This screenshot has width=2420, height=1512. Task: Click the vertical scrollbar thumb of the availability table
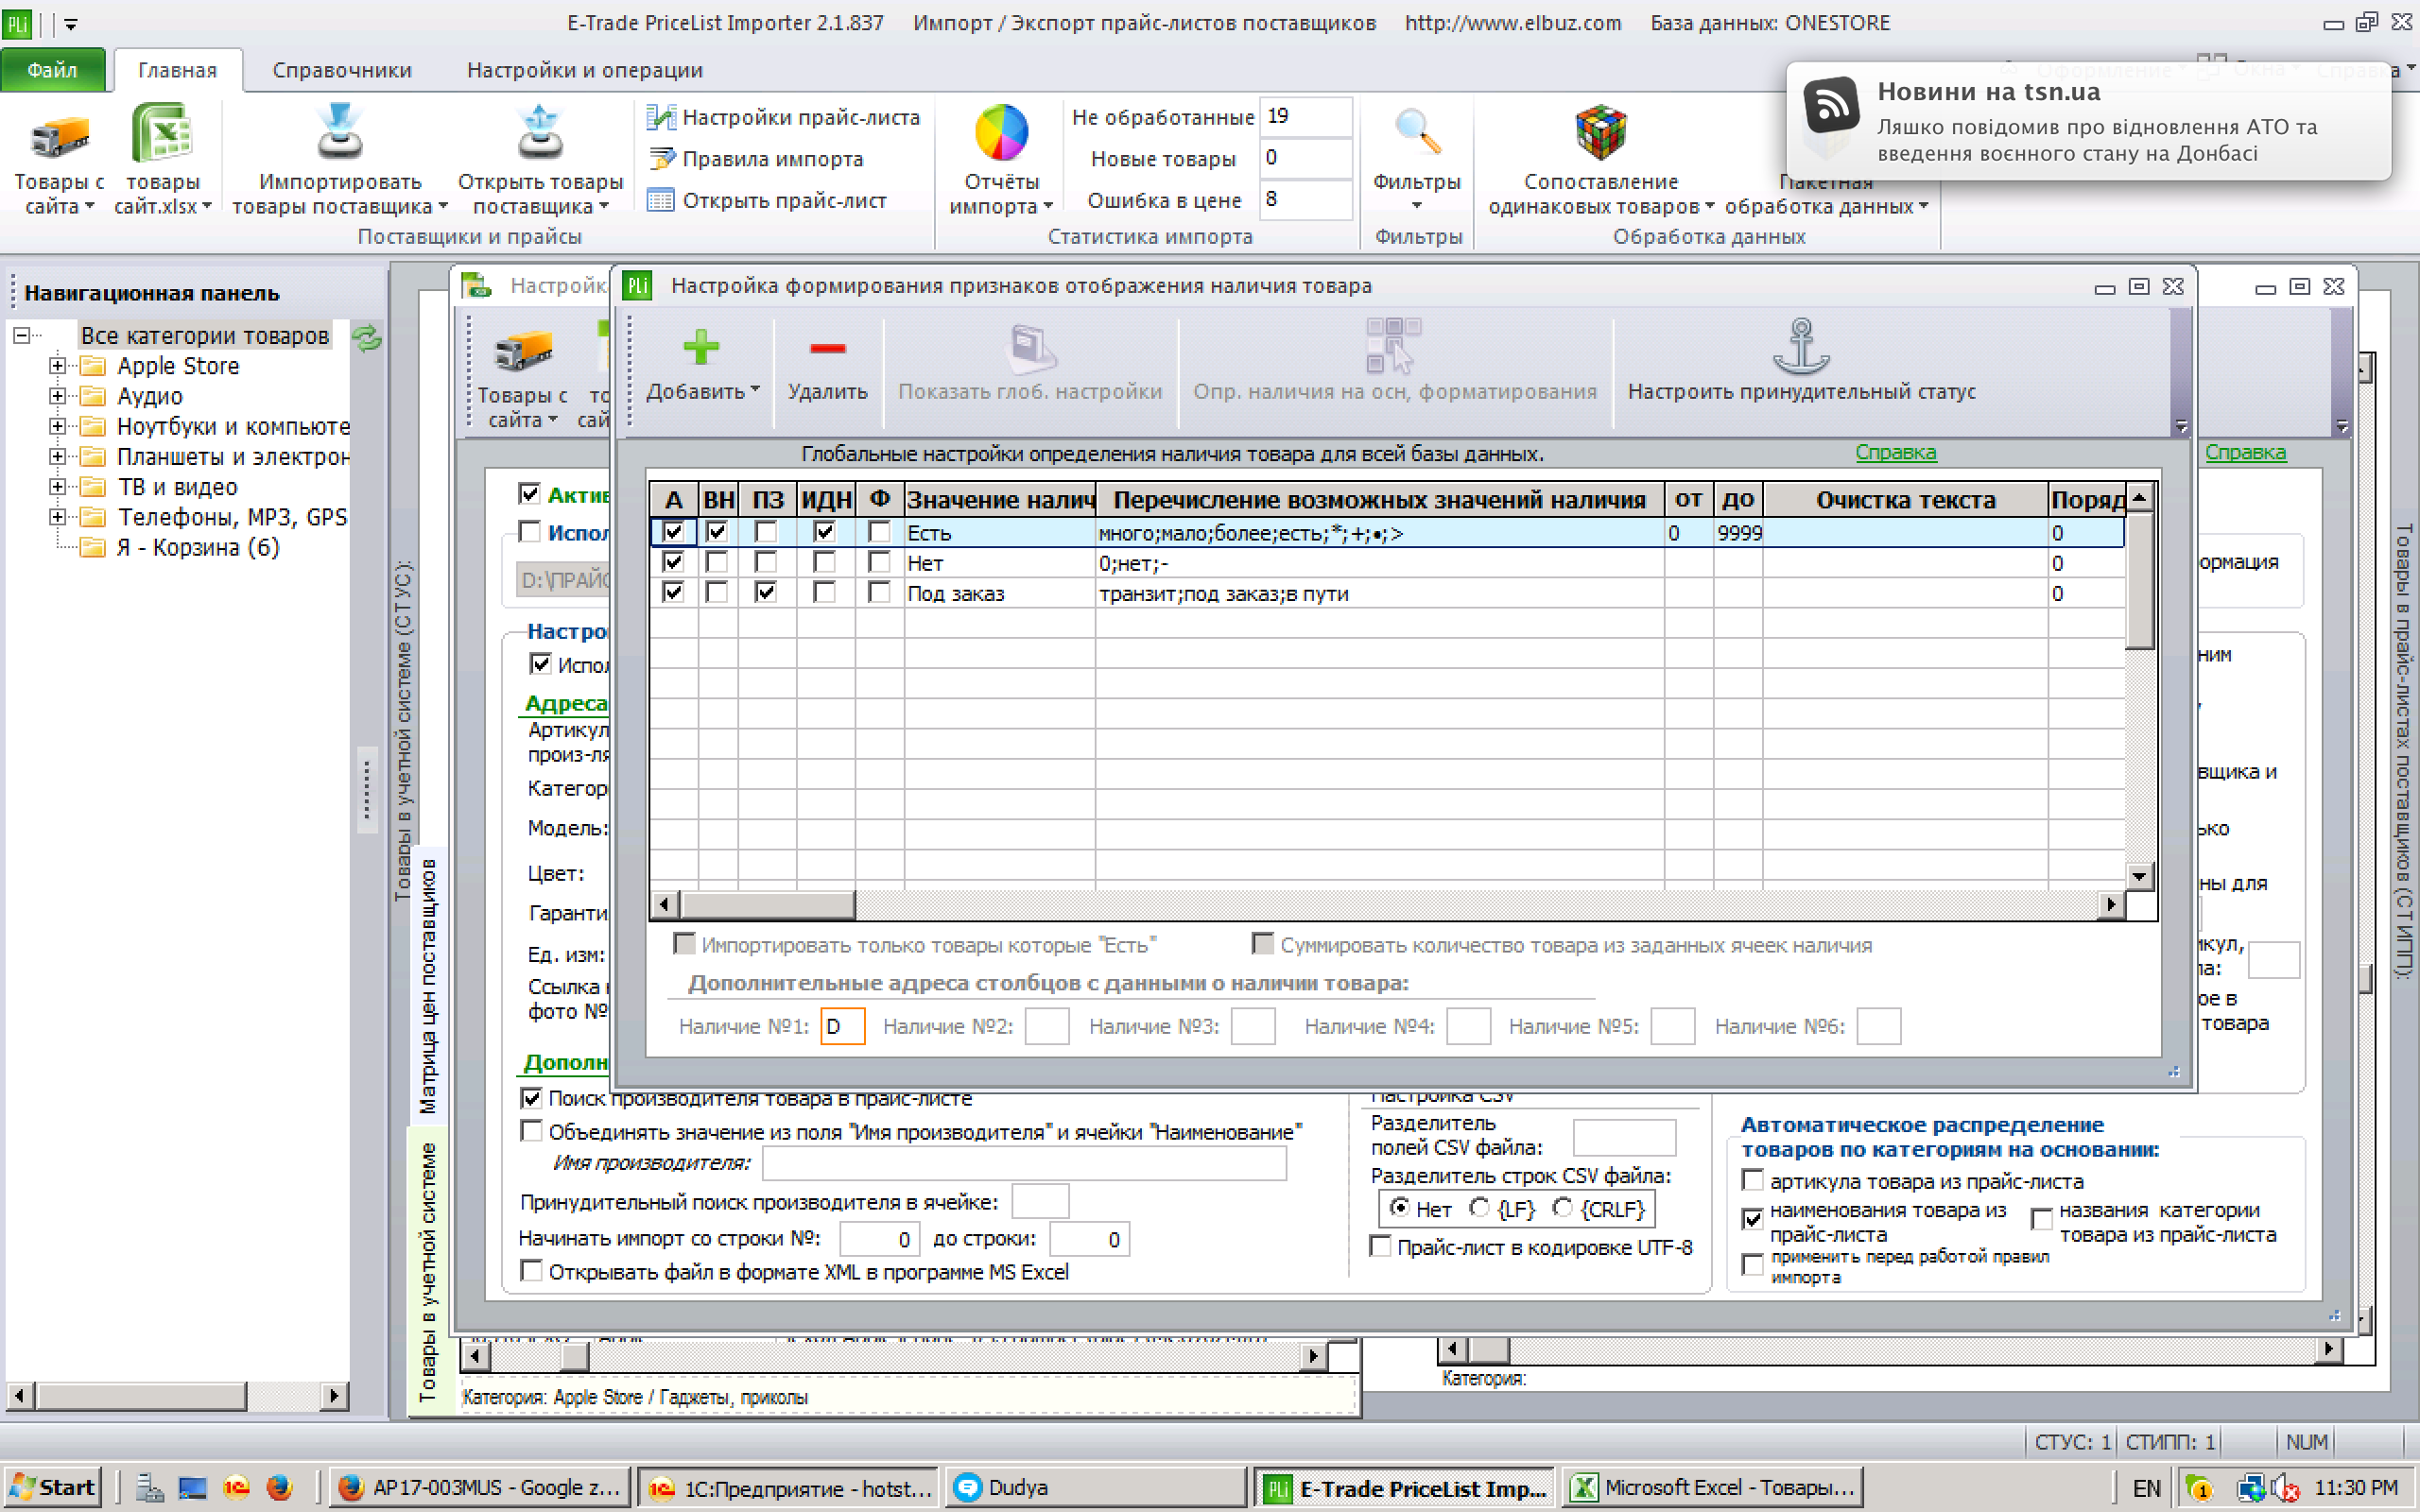[x=2139, y=580]
